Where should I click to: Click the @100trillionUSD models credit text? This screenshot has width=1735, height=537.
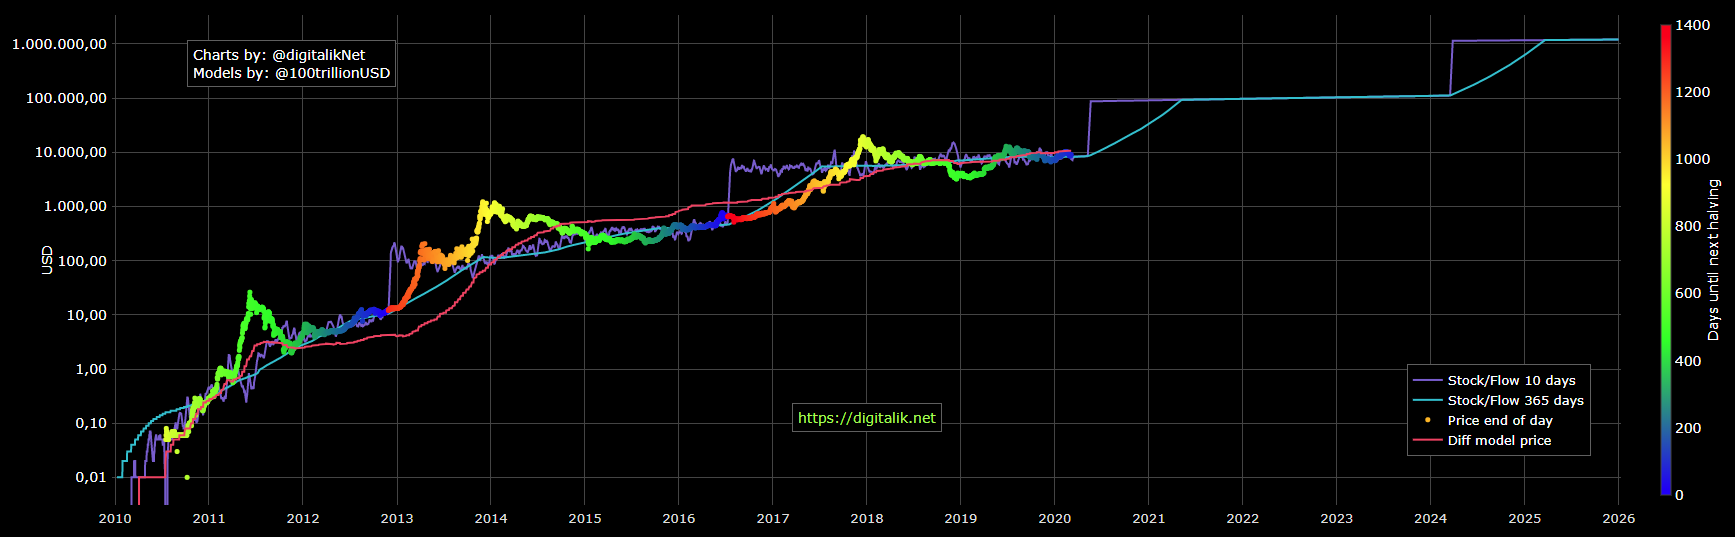click(332, 73)
